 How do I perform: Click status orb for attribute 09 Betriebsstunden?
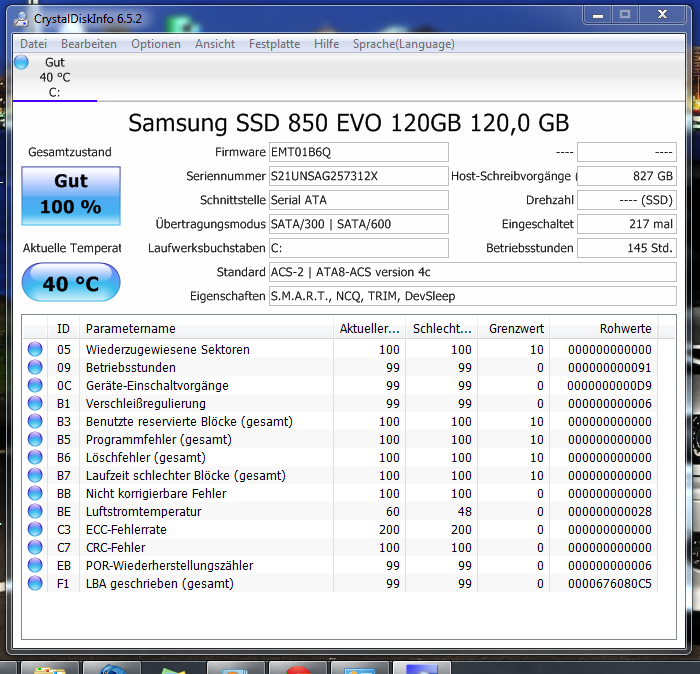tap(35, 367)
